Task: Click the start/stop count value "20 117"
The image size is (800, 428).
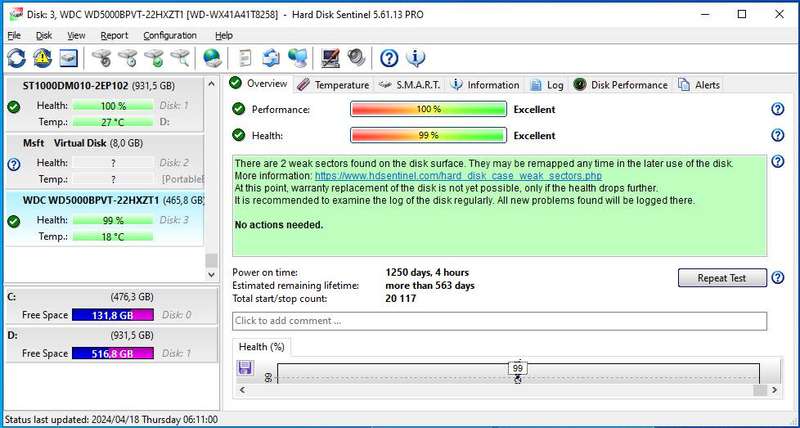Action: tap(401, 299)
